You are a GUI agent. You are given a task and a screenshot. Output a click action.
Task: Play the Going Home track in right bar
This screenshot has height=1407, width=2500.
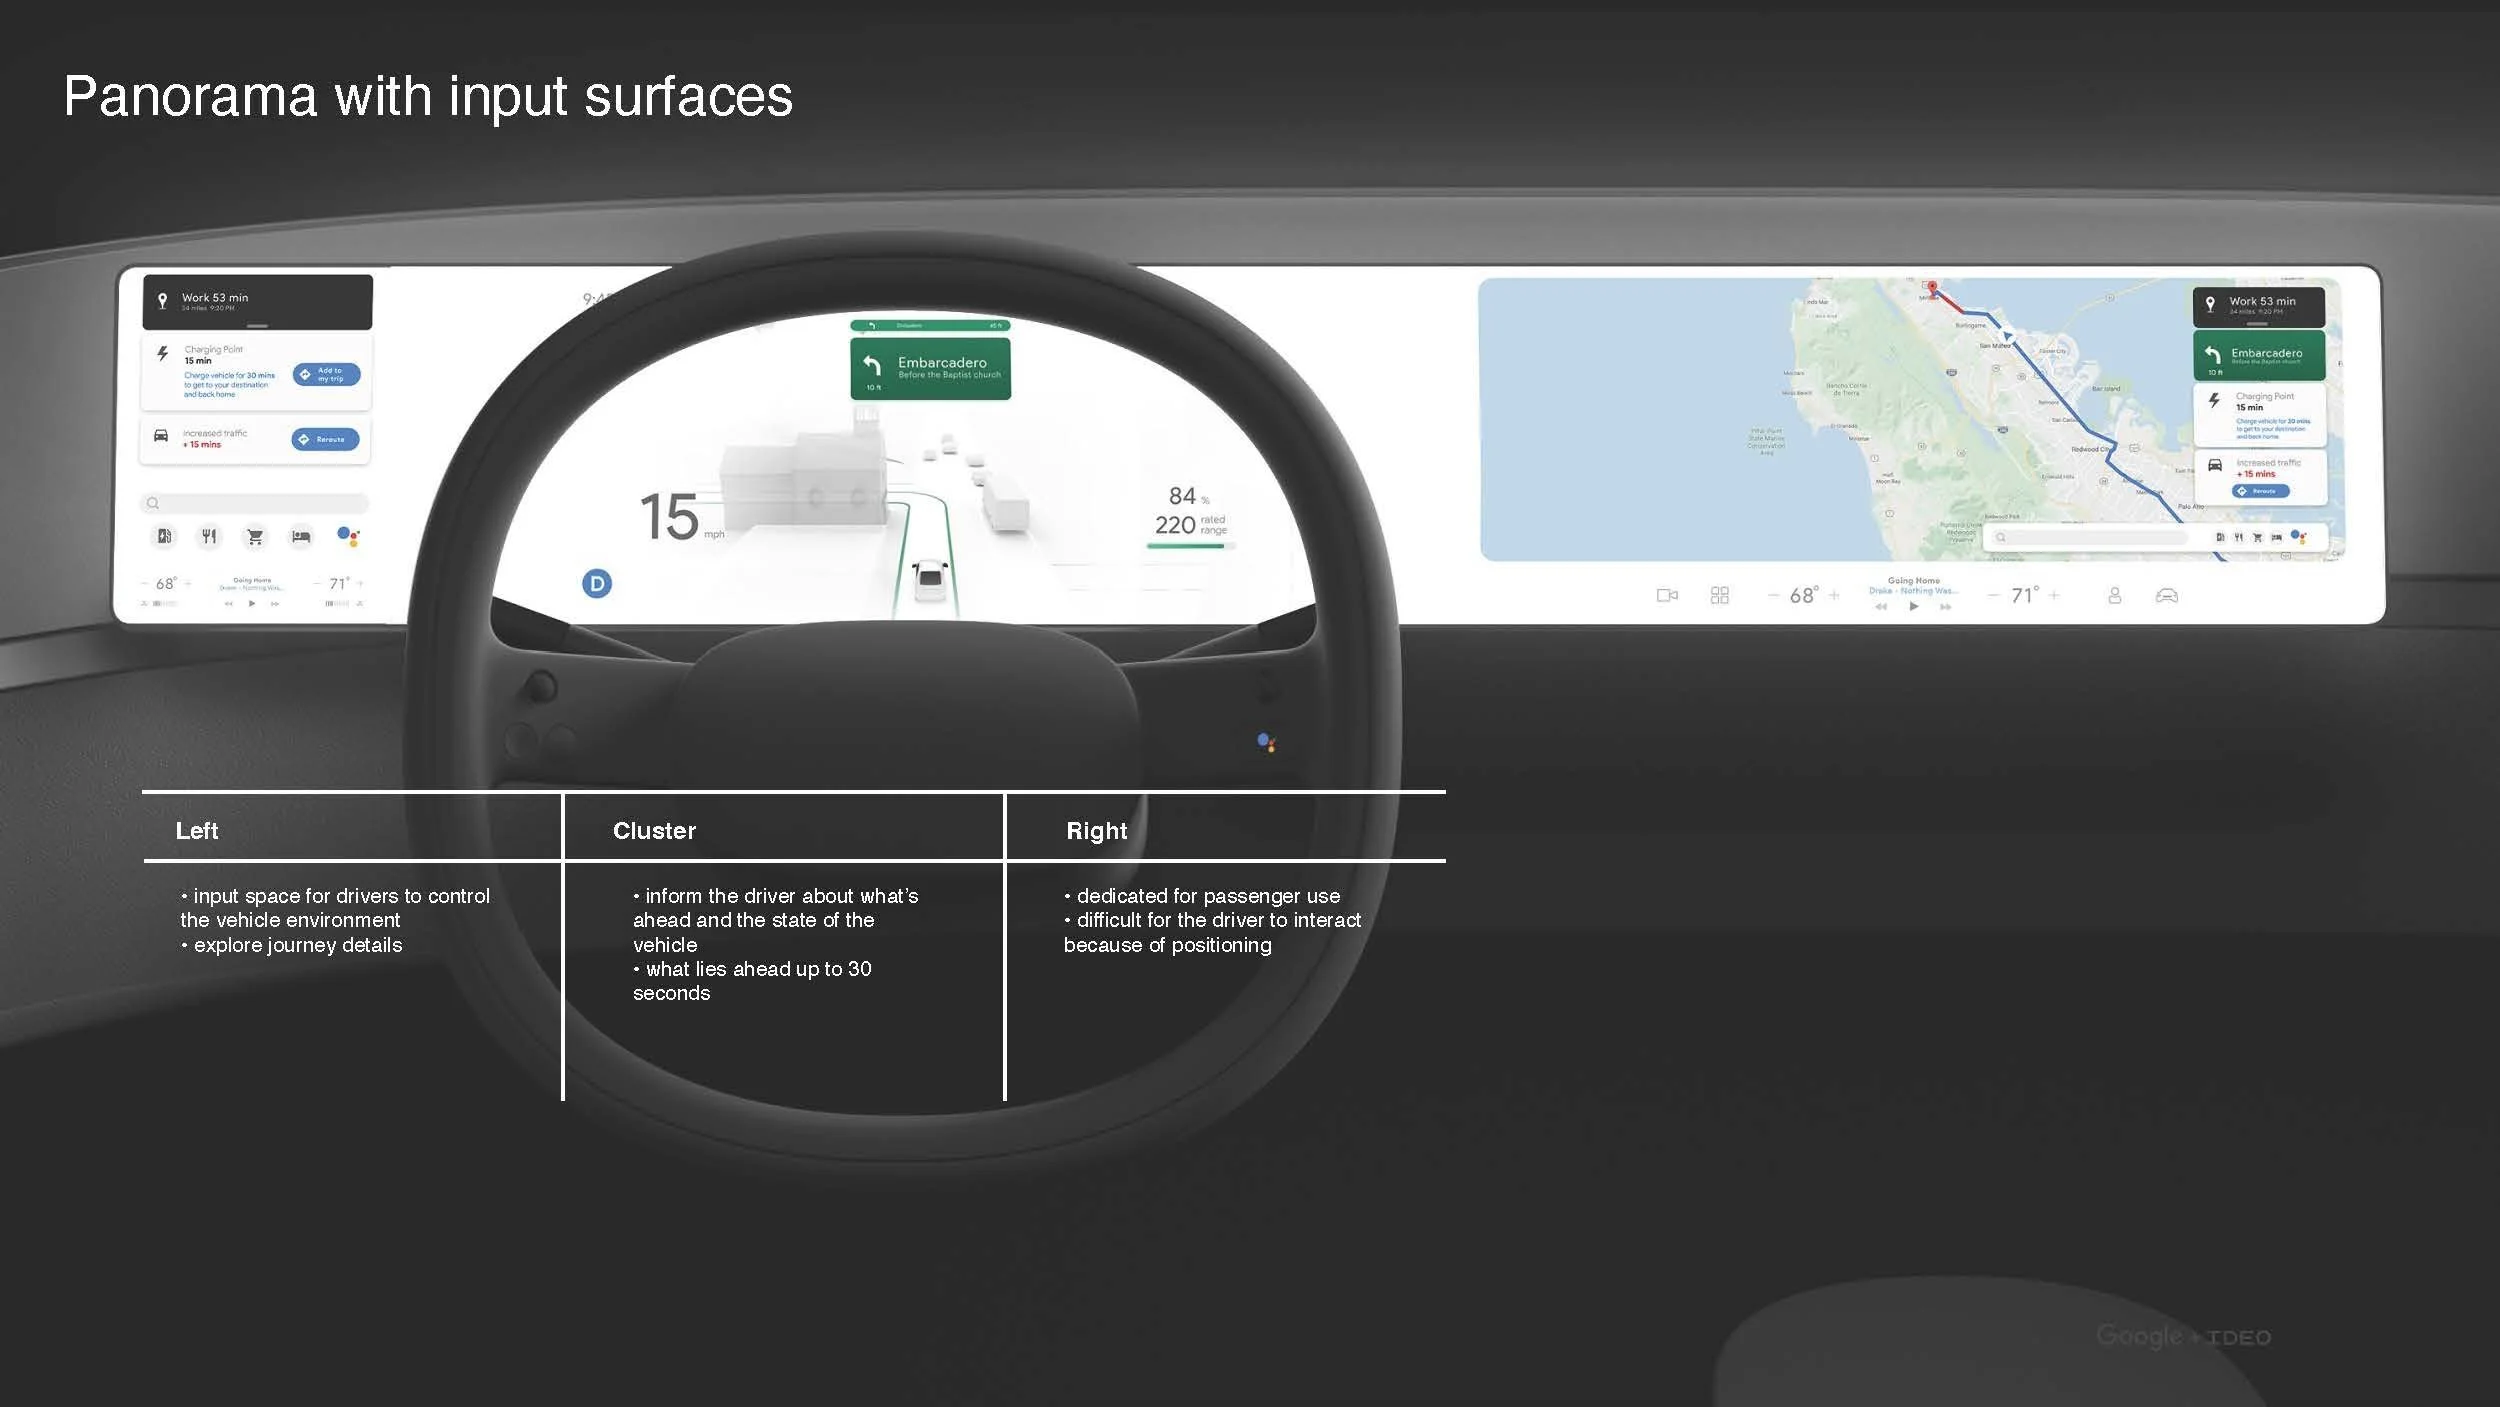[1914, 606]
